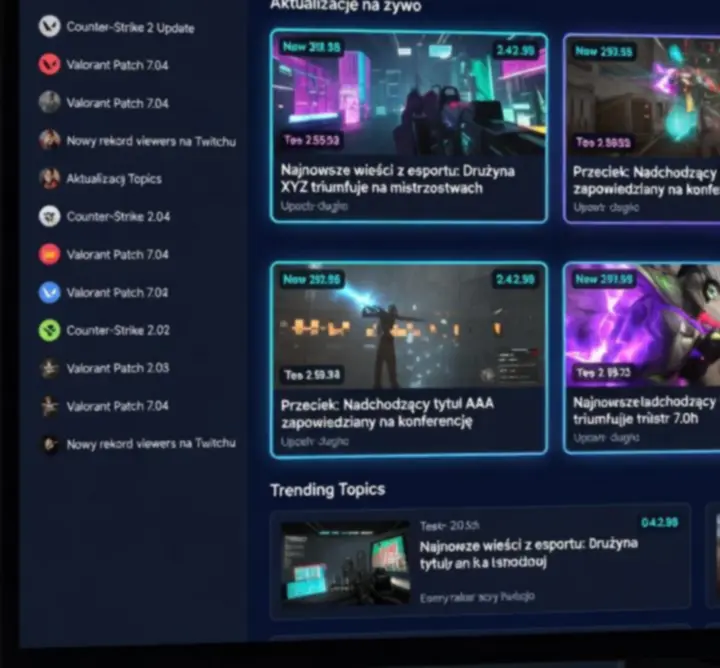The height and width of the screenshot is (668, 720).
Task: Click the Test- 20.5h label on trending card
Action: point(450,525)
